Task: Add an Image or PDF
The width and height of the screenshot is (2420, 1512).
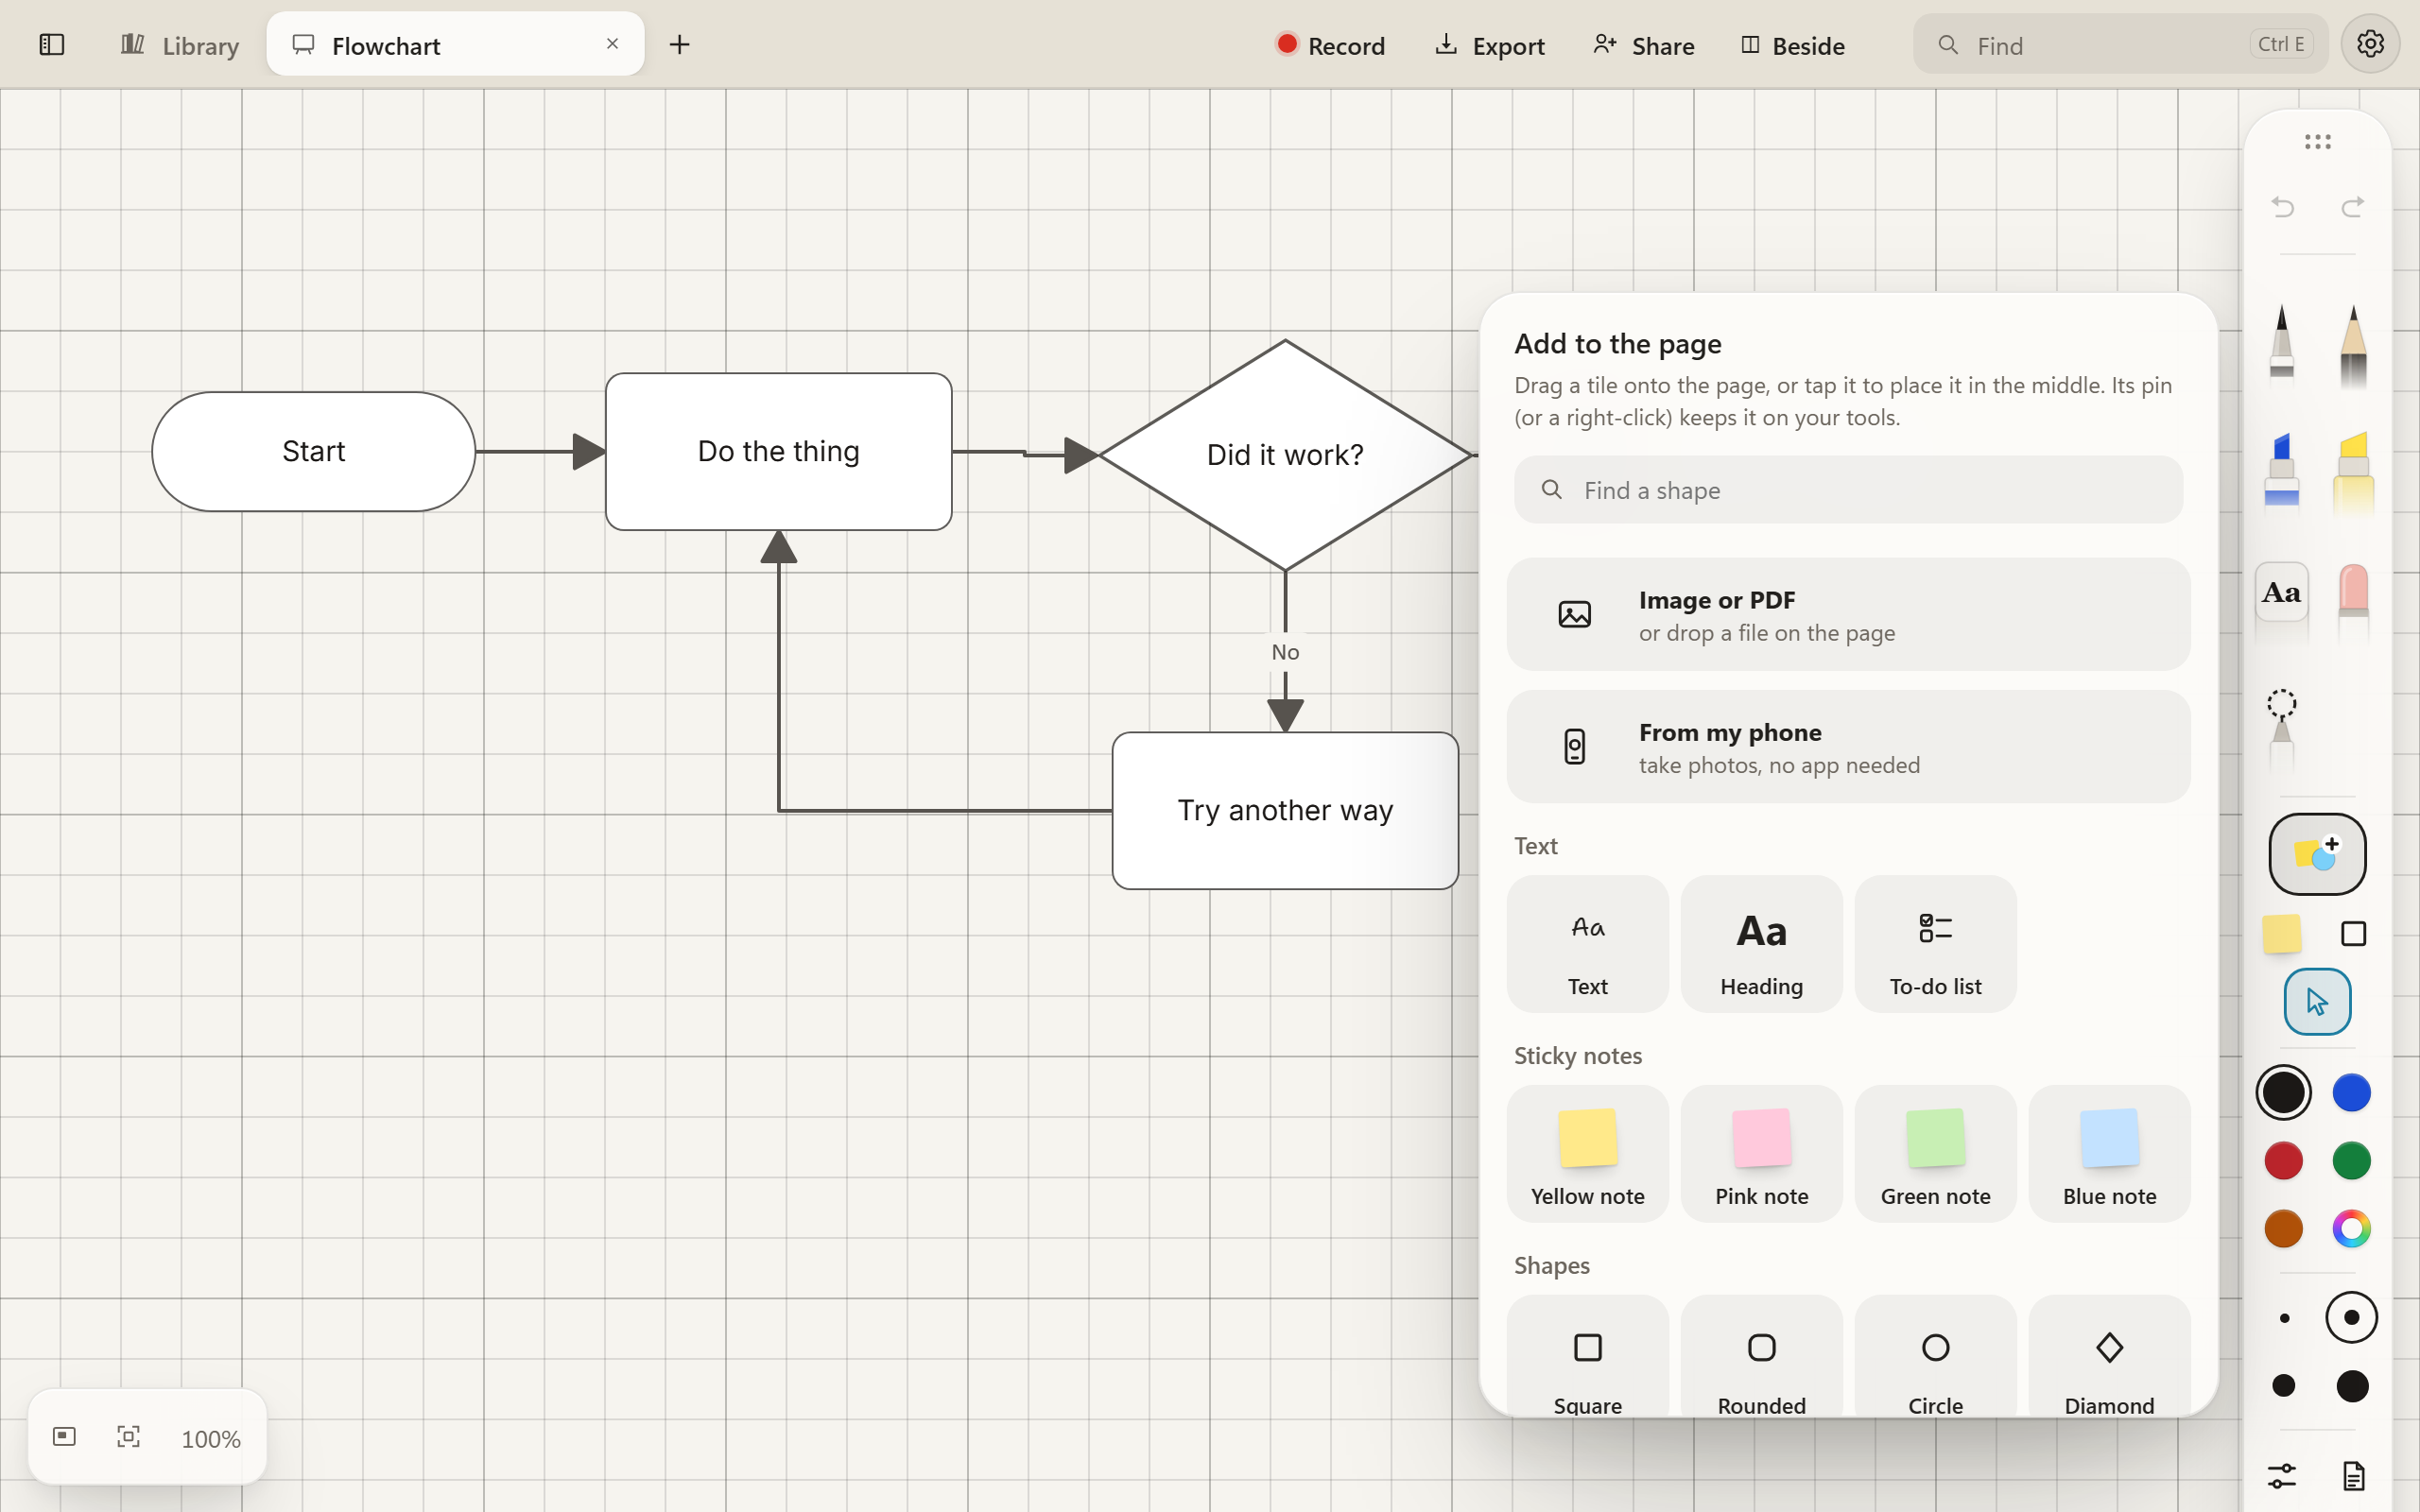Action: (x=1848, y=615)
